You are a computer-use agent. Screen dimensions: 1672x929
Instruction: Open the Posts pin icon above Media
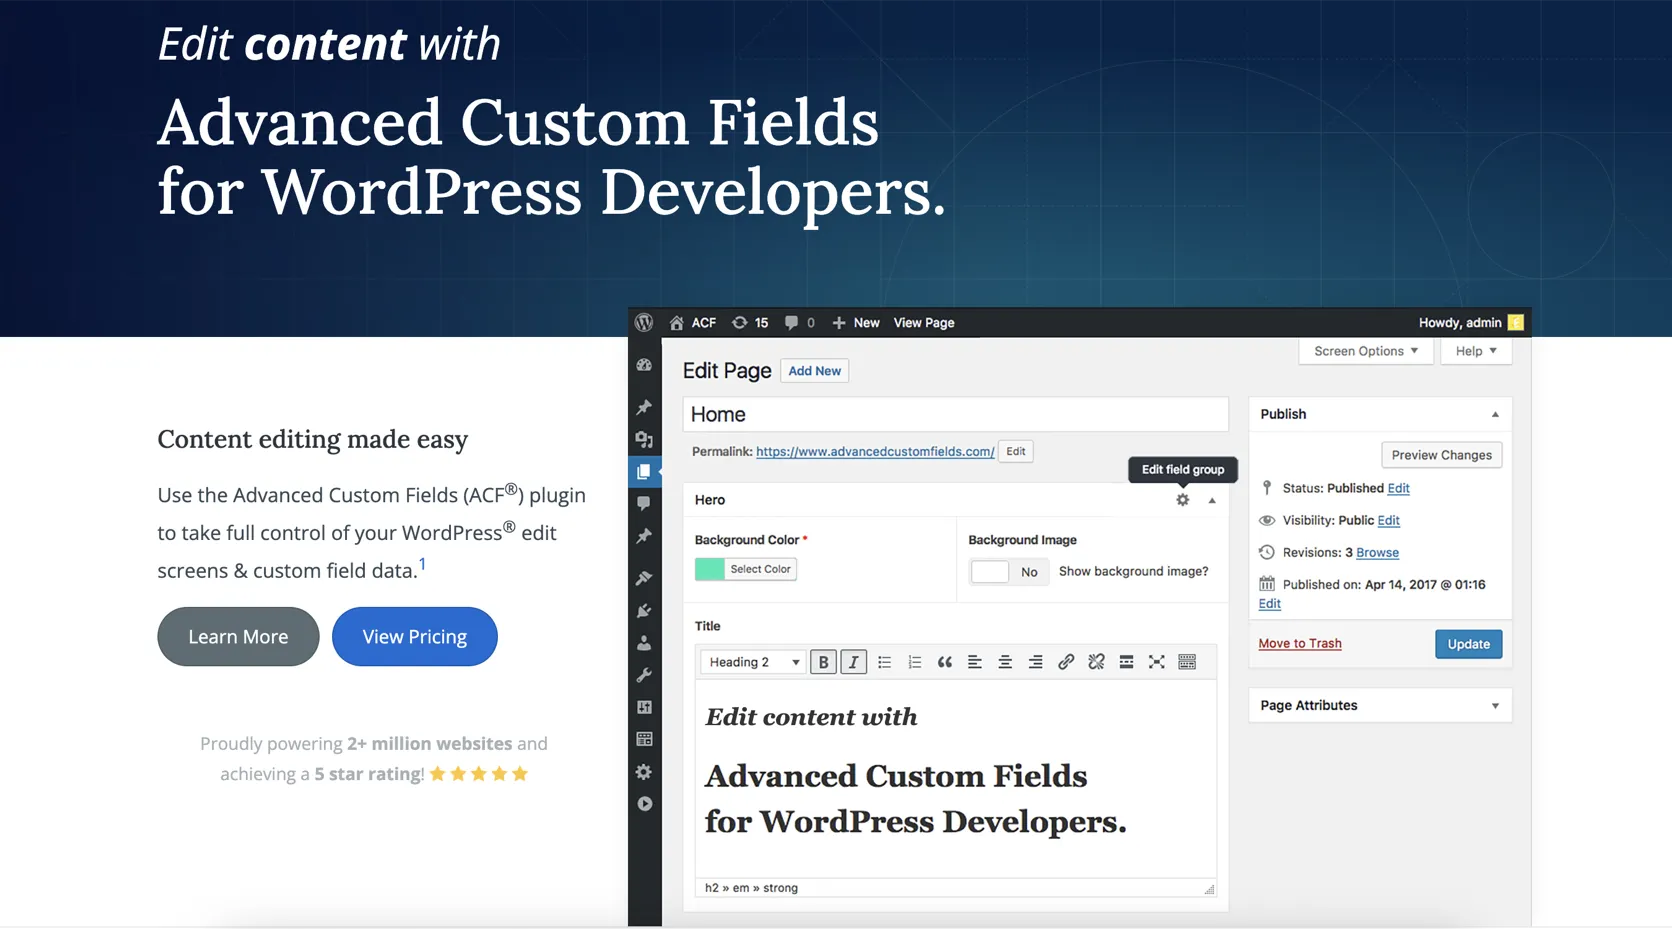[x=644, y=407]
